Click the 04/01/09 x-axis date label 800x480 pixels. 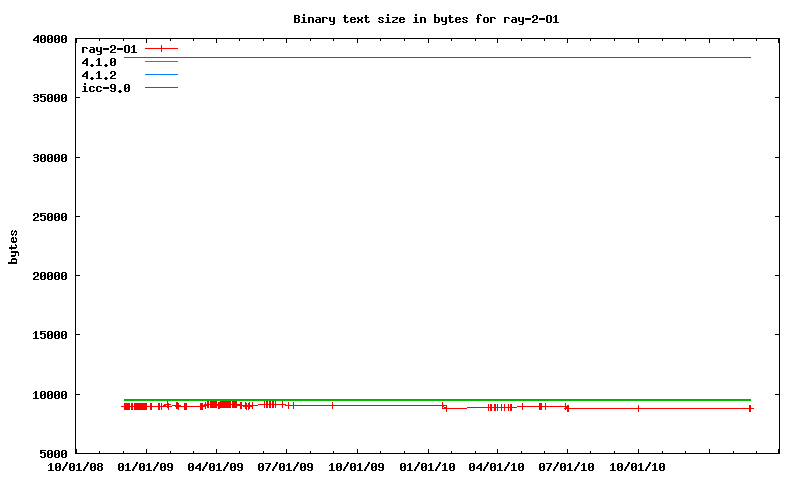tap(216, 467)
